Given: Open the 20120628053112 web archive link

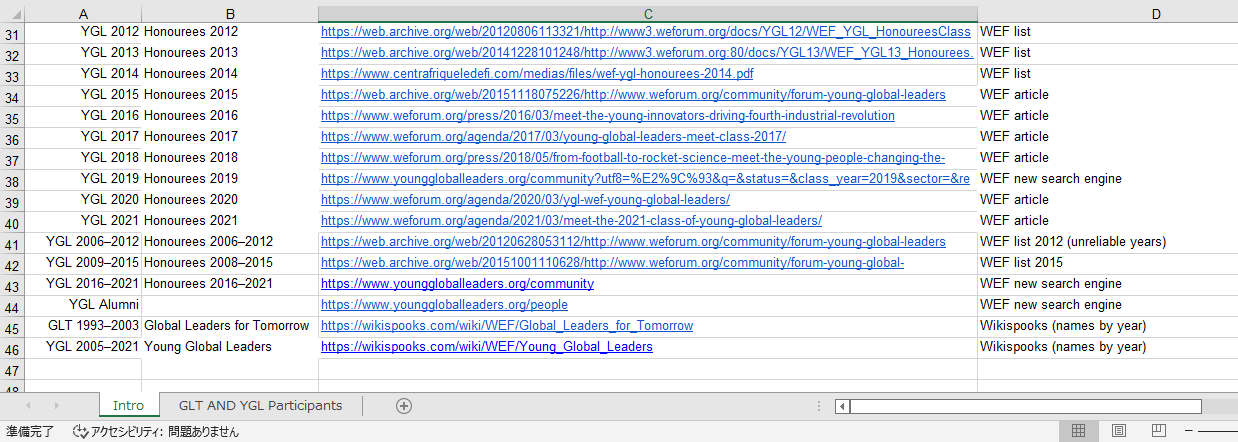Looking at the screenshot, I should [x=633, y=242].
